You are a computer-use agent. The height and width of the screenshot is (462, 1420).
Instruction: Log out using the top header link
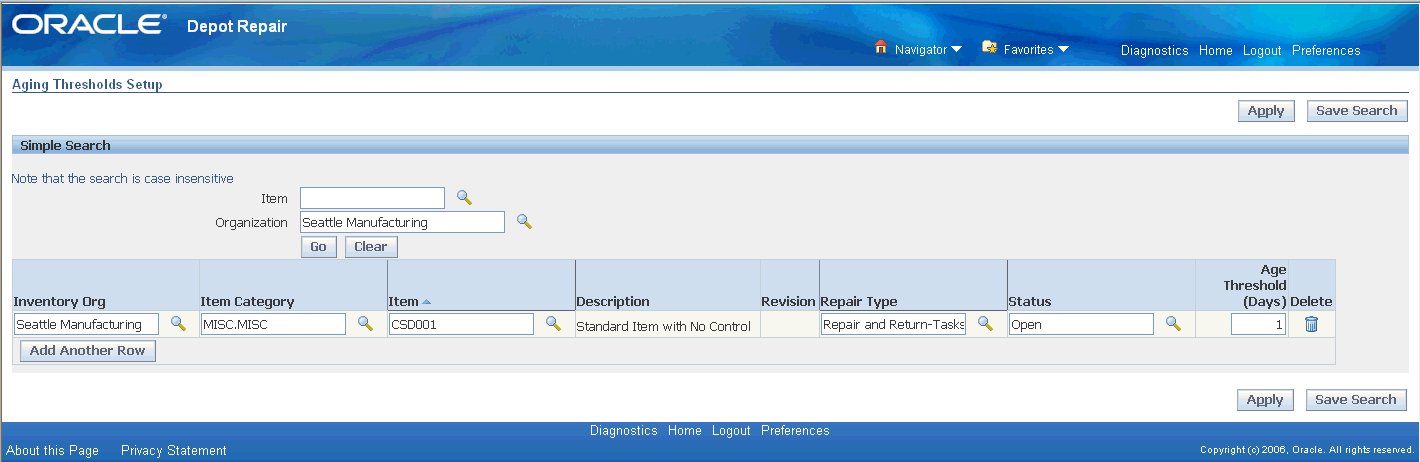tap(1262, 50)
